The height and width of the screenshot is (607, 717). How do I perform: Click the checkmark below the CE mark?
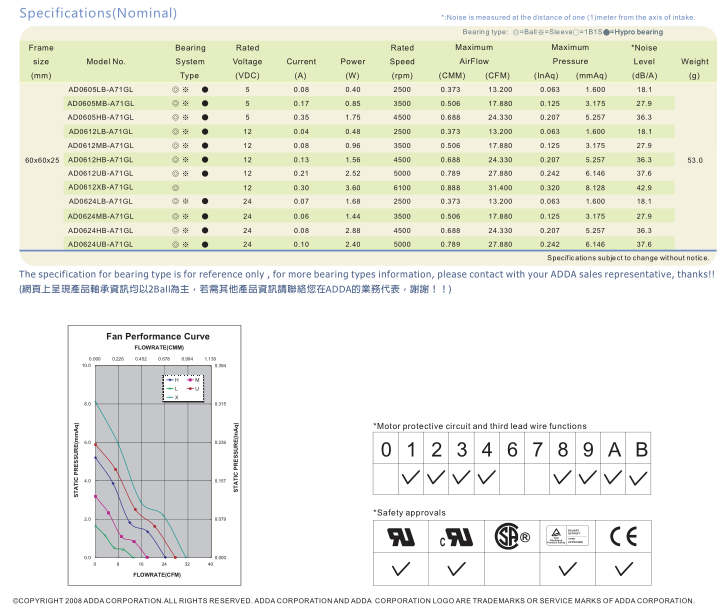[x=624, y=569]
